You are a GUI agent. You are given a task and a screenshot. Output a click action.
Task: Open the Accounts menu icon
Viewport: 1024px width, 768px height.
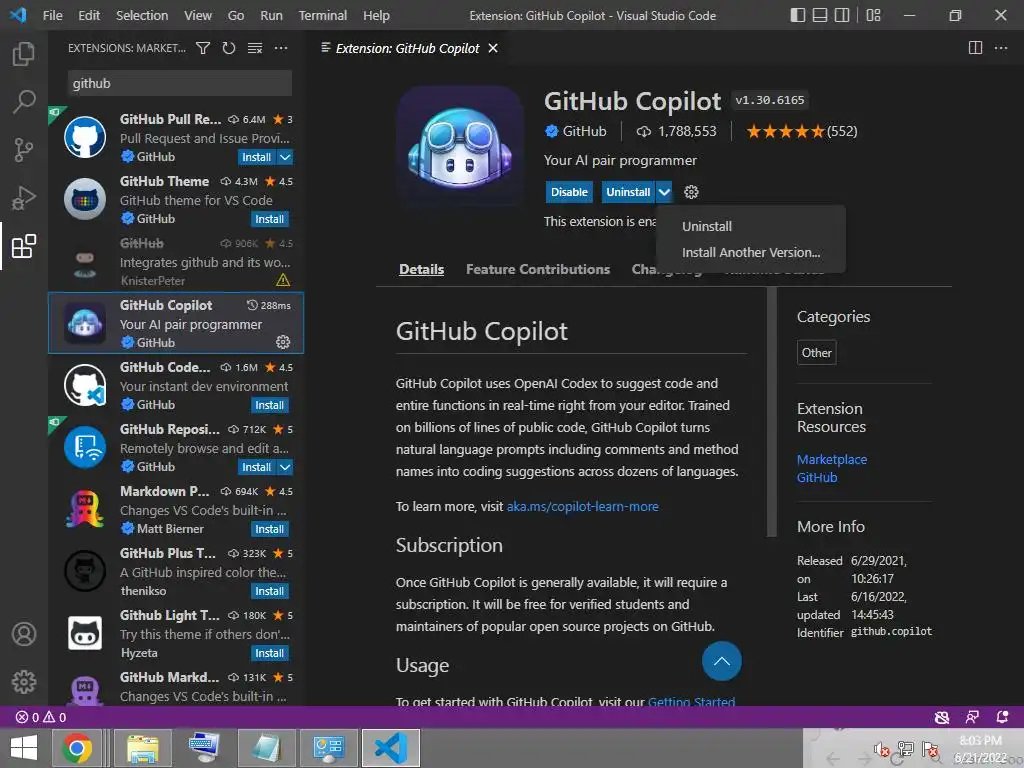(24, 634)
